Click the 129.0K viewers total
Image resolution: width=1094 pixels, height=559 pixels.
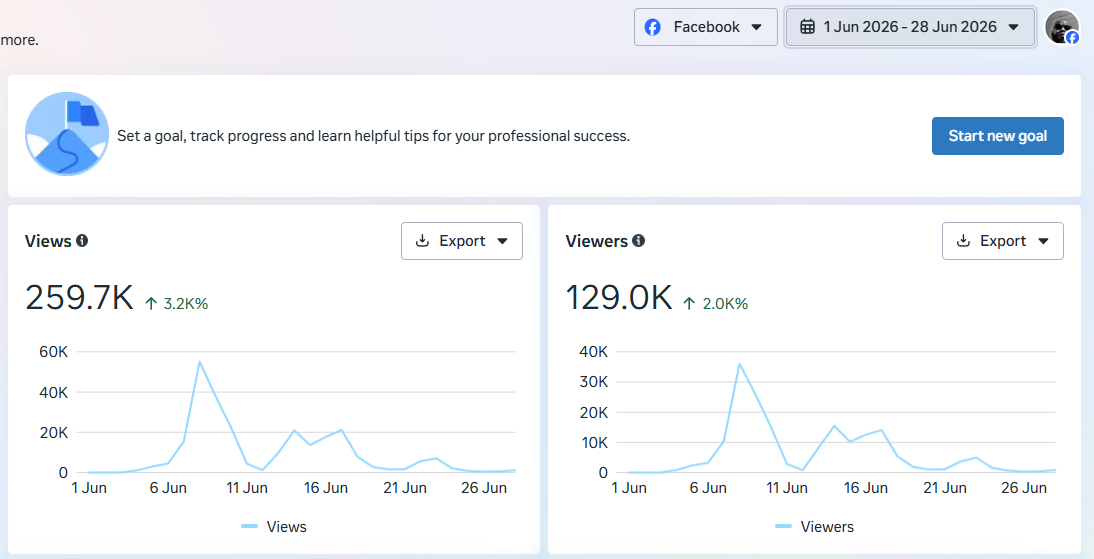[x=619, y=298]
